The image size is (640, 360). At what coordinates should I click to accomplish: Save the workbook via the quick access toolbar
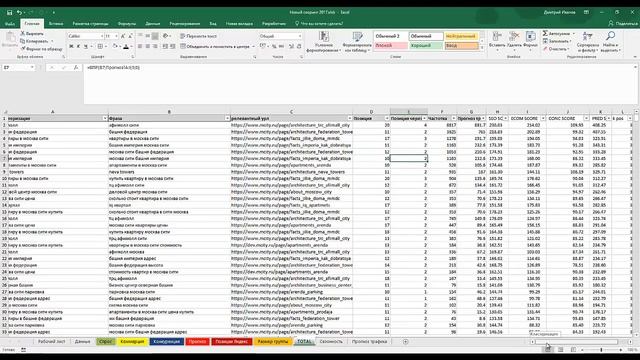coord(9,13)
